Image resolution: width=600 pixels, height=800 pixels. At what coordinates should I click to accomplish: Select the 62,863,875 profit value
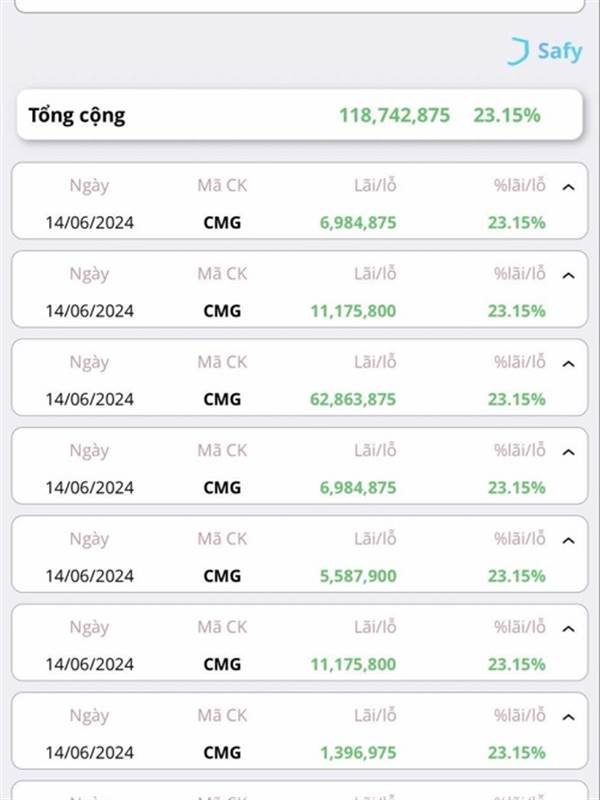tap(353, 399)
